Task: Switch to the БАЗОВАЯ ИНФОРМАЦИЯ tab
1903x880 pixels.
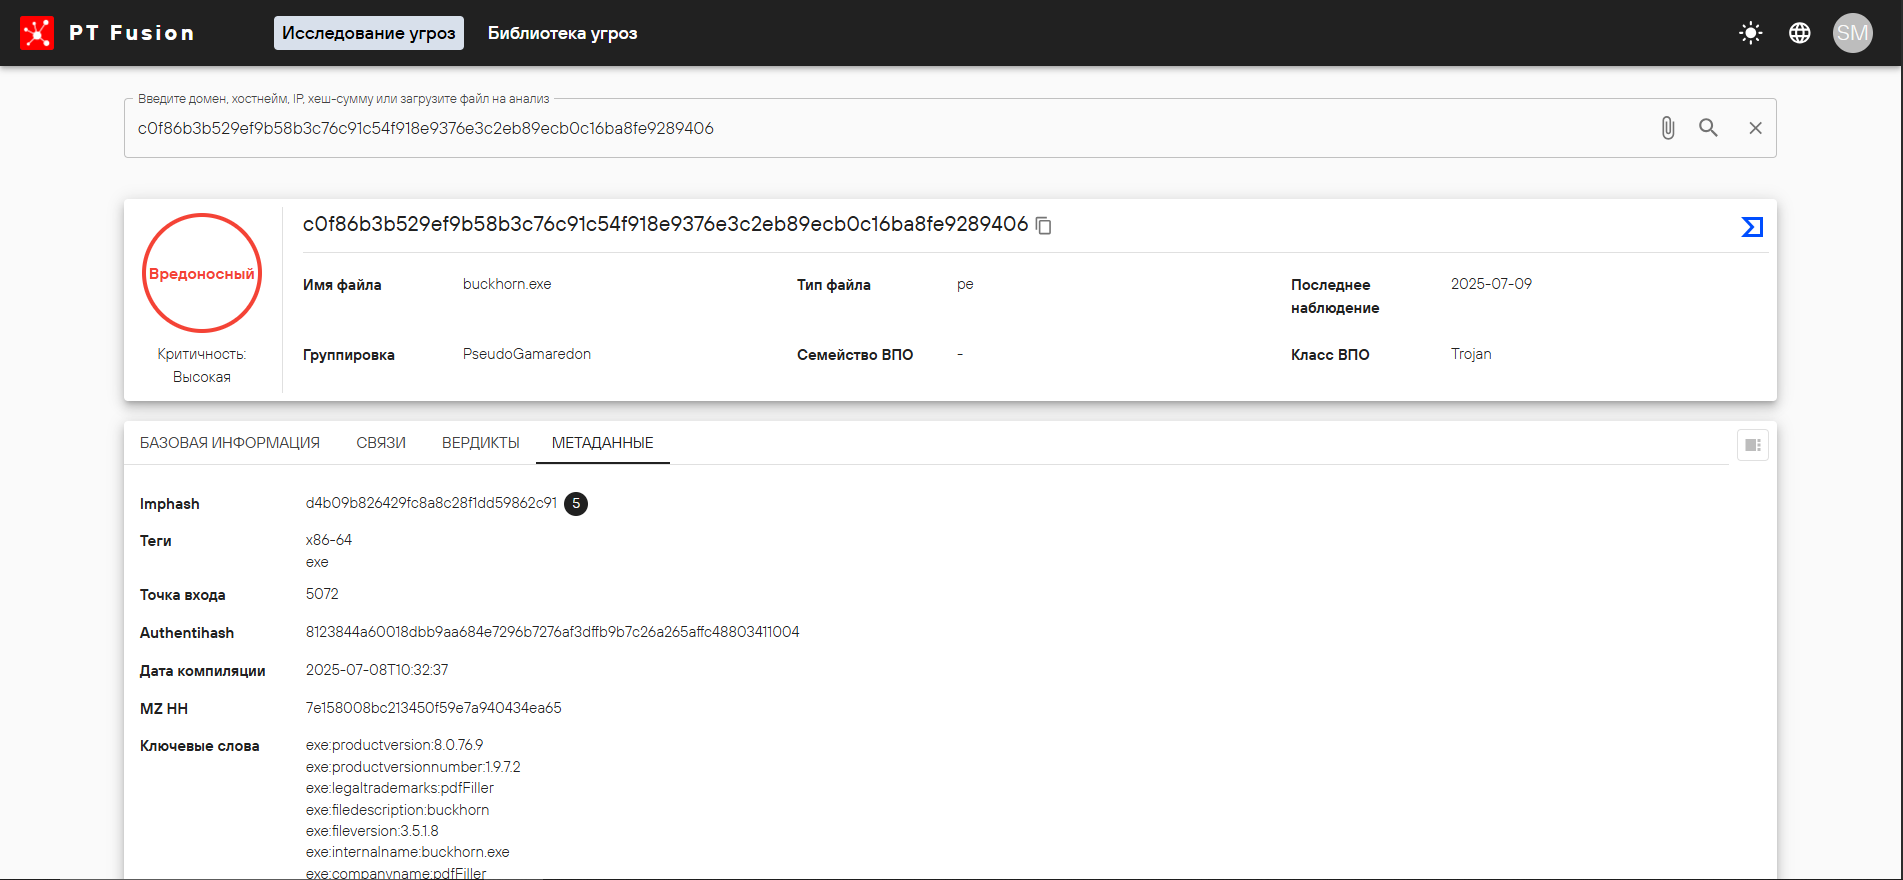Action: 230,443
